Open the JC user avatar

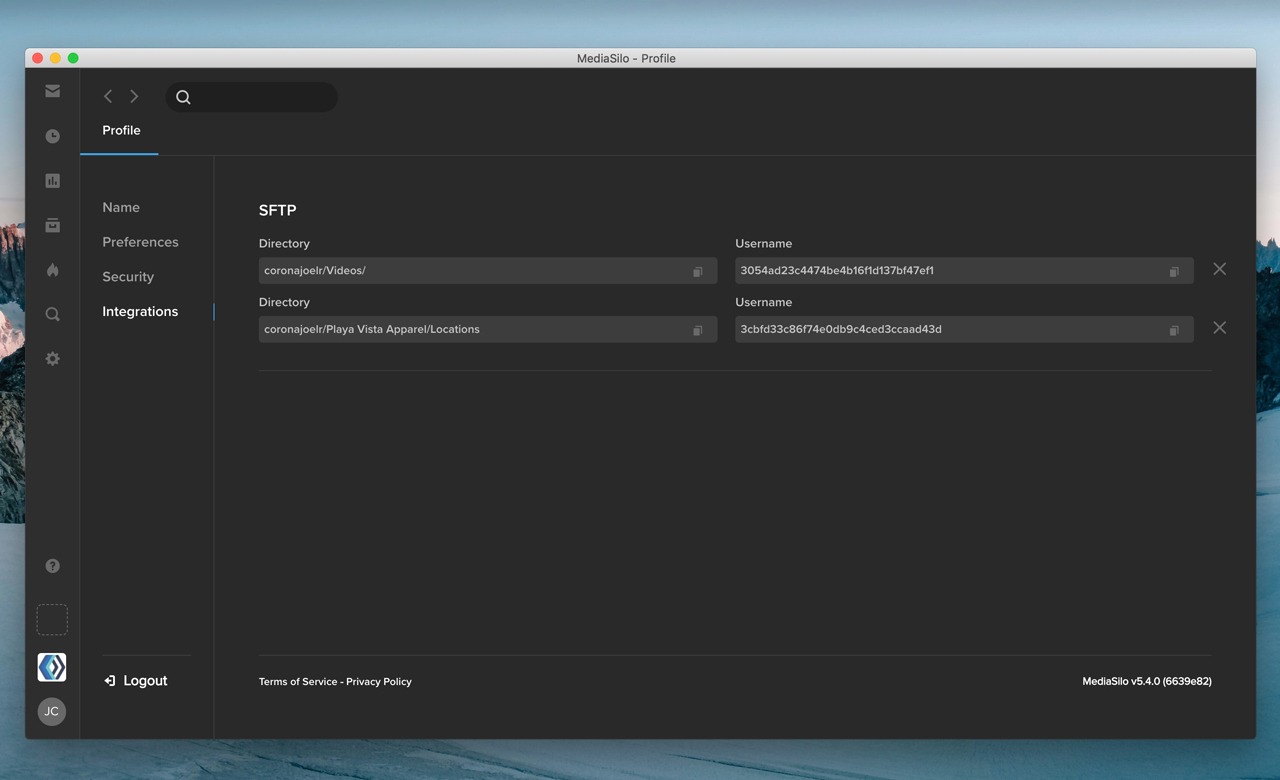coord(52,712)
